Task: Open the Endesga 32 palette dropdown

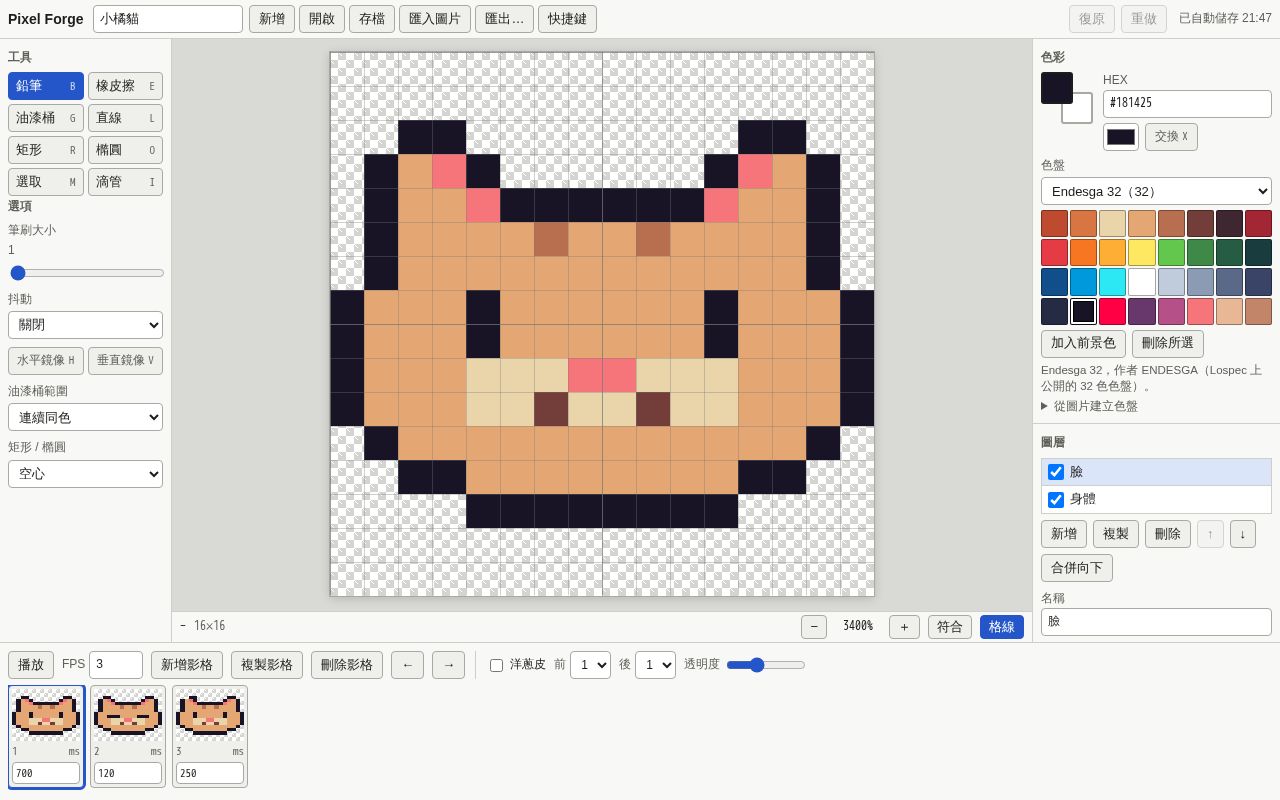Action: [1156, 191]
